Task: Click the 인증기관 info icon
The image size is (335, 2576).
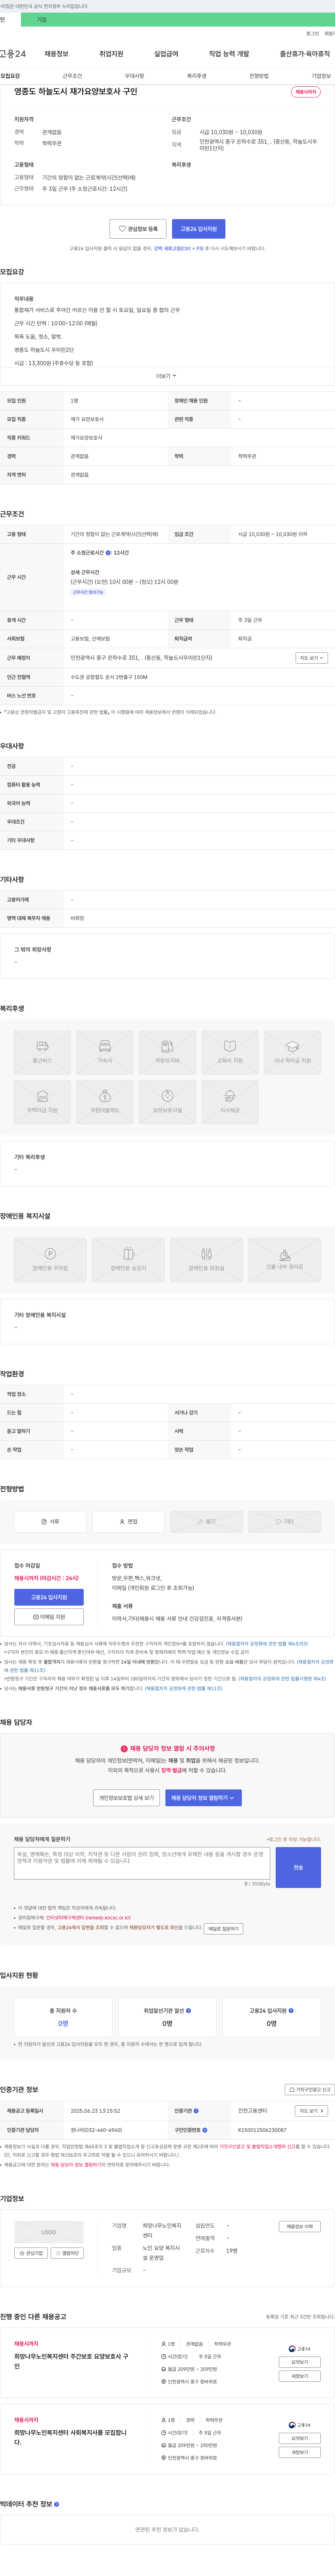Action: coord(196,2111)
